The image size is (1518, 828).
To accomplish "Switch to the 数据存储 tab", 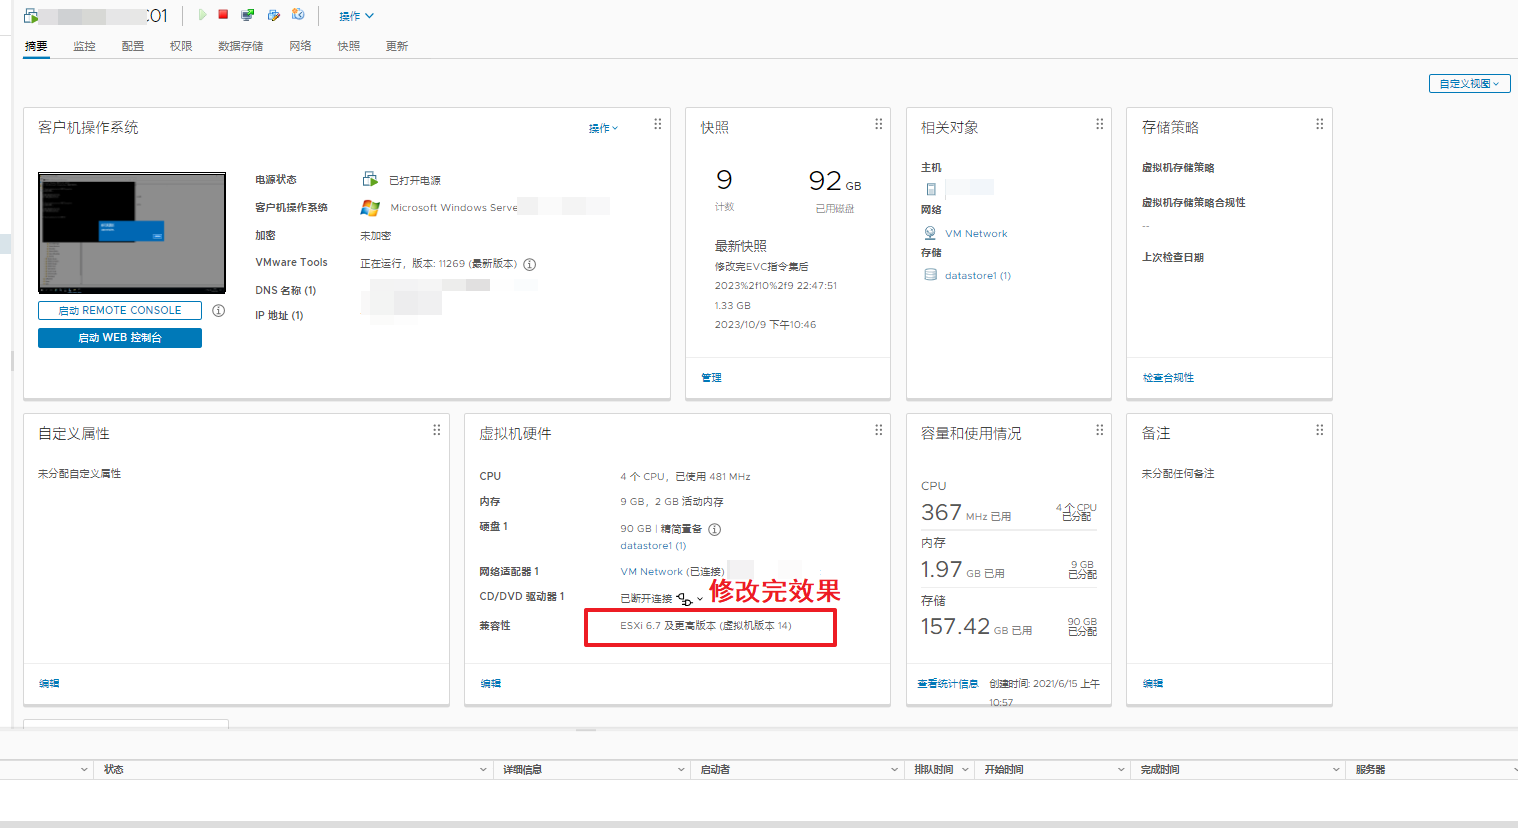I will [x=241, y=46].
